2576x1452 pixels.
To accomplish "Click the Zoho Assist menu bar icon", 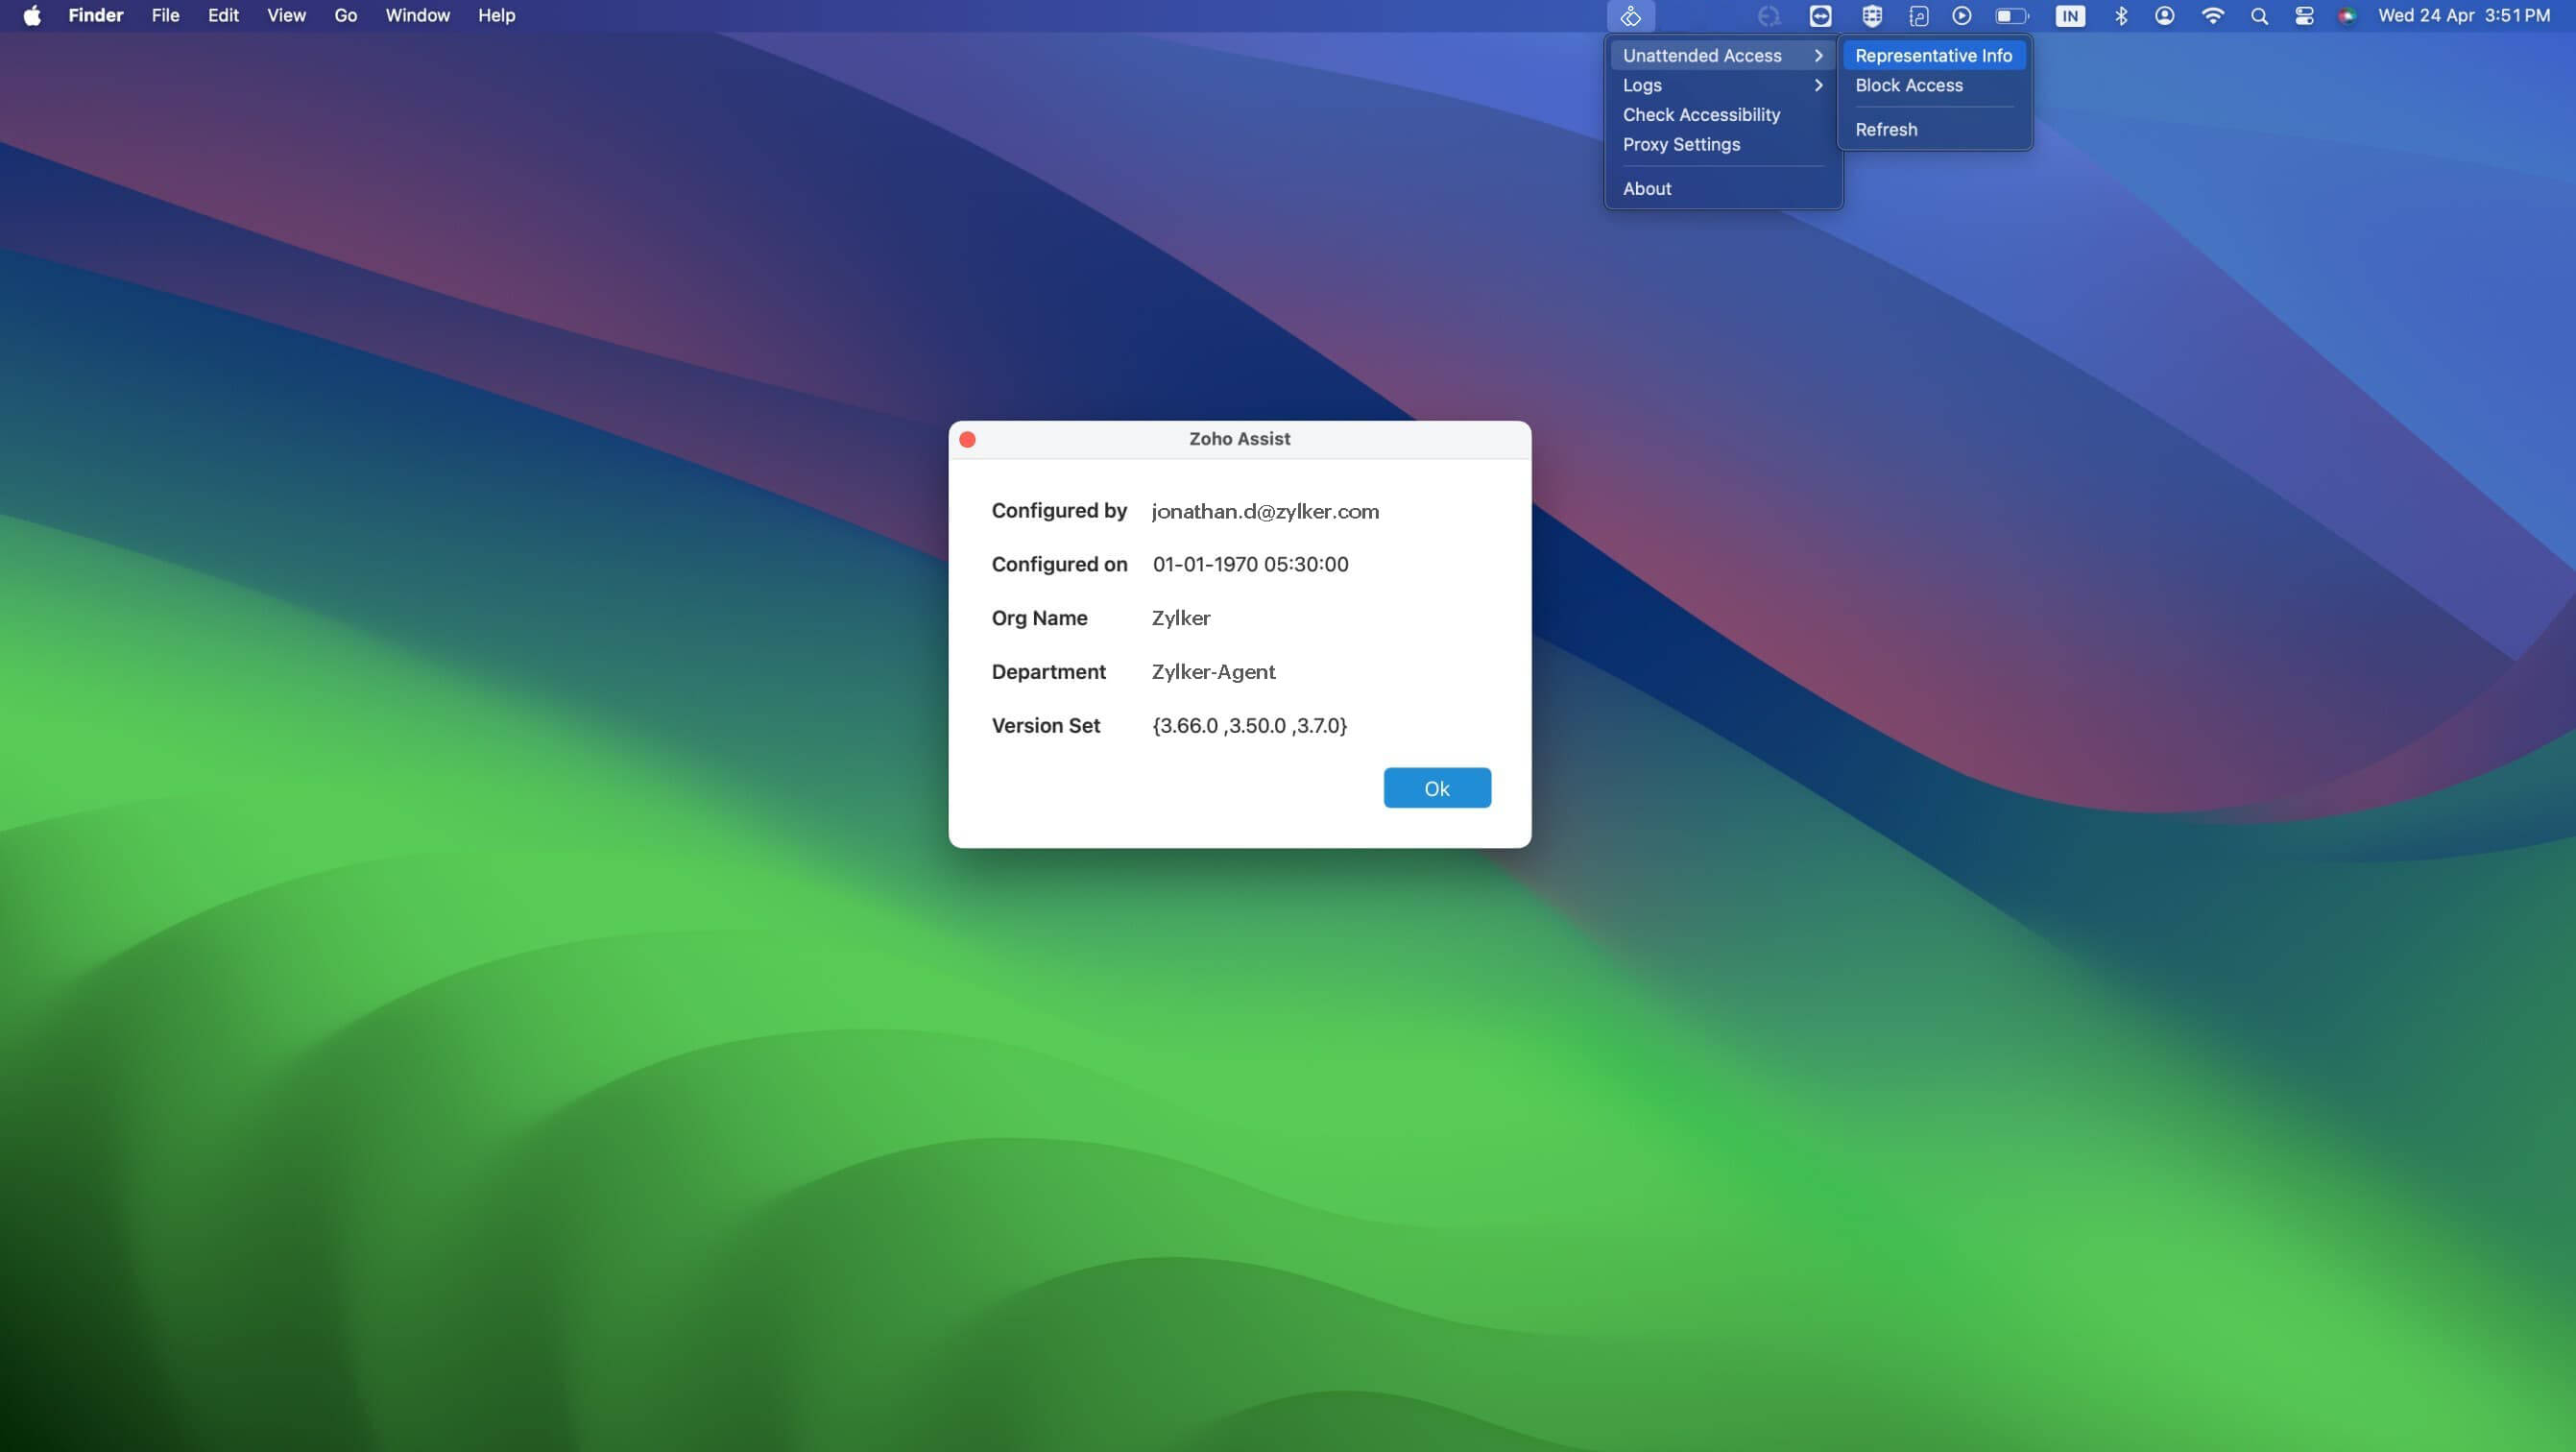I will point(1631,16).
